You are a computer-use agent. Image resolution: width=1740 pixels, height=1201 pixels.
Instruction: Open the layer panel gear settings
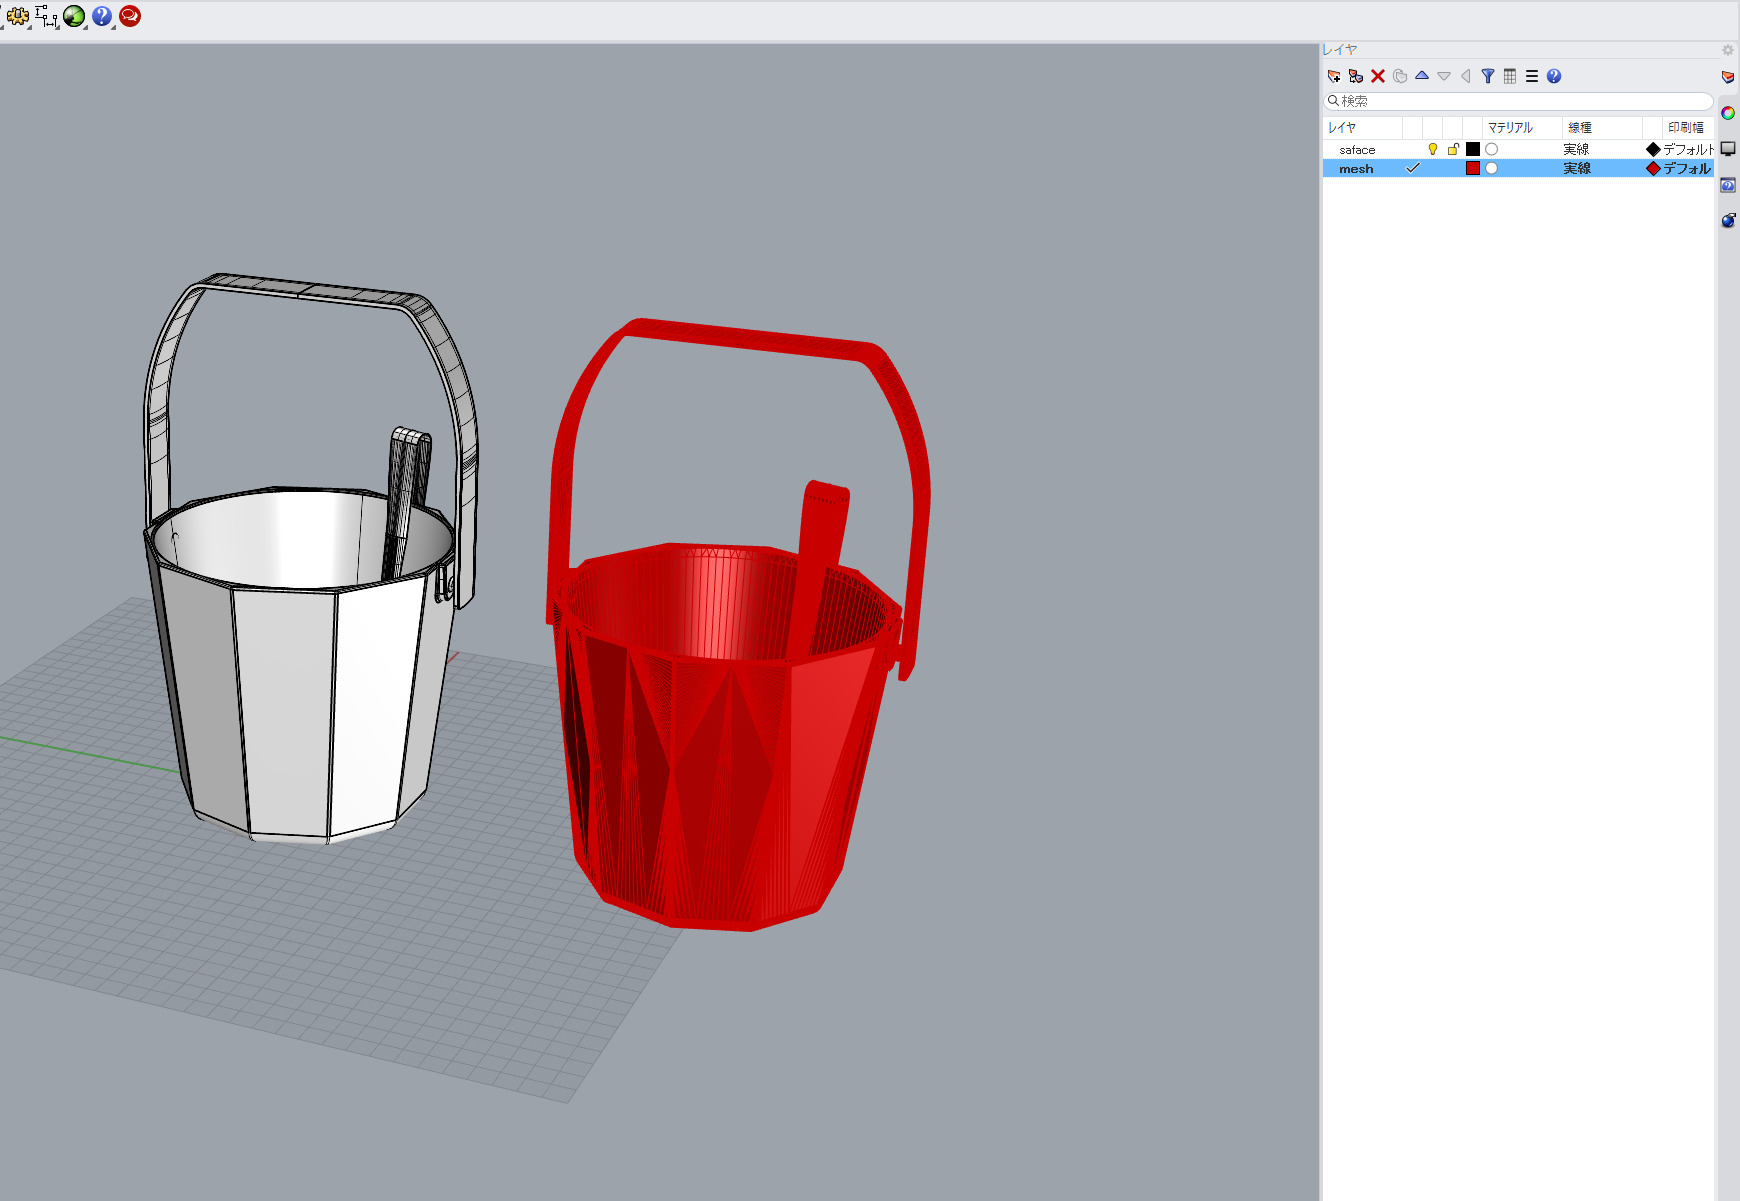tap(1727, 50)
